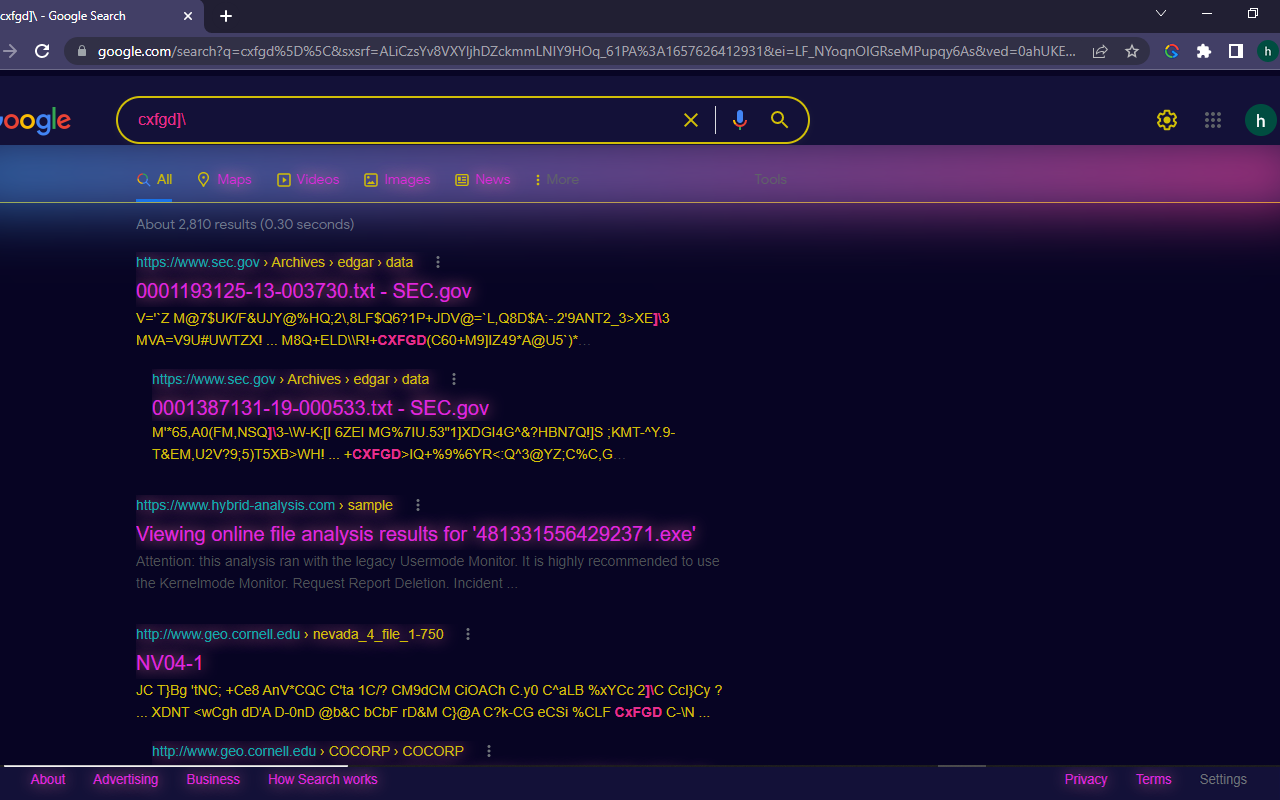1280x800 pixels.
Task: Click the hybrid-analysis.com URL breadcrumb
Action: point(264,505)
